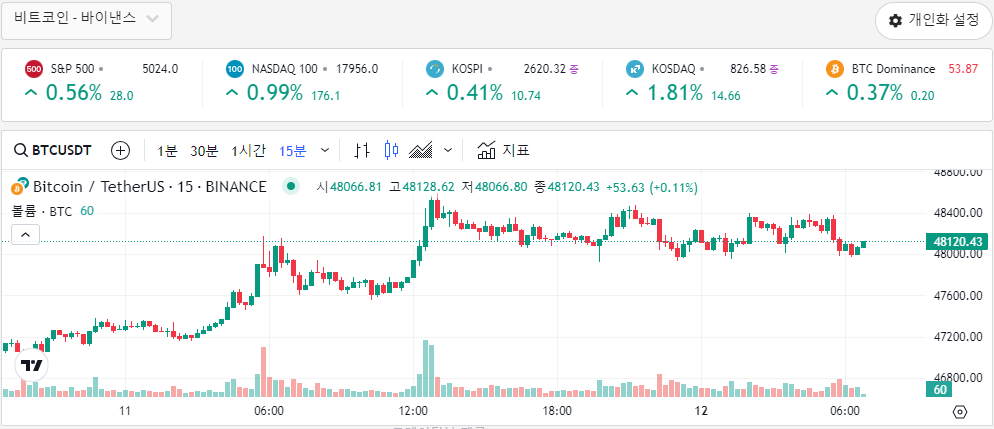Click the volume 60 axis label
Screen dimensions: 994x429
[x=940, y=390]
